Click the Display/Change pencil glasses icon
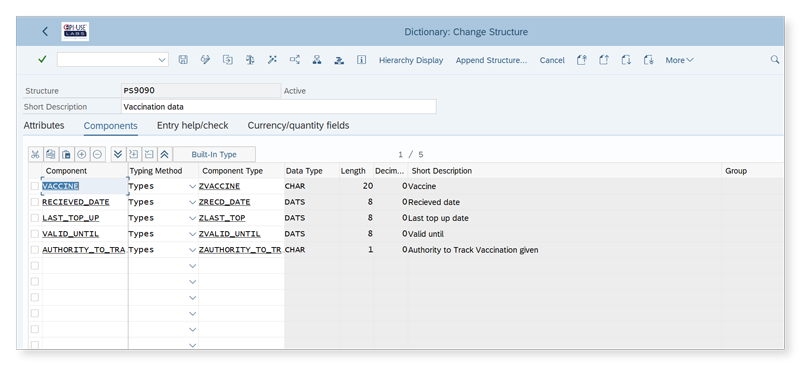The width and height of the screenshot is (800, 365). 206,60
